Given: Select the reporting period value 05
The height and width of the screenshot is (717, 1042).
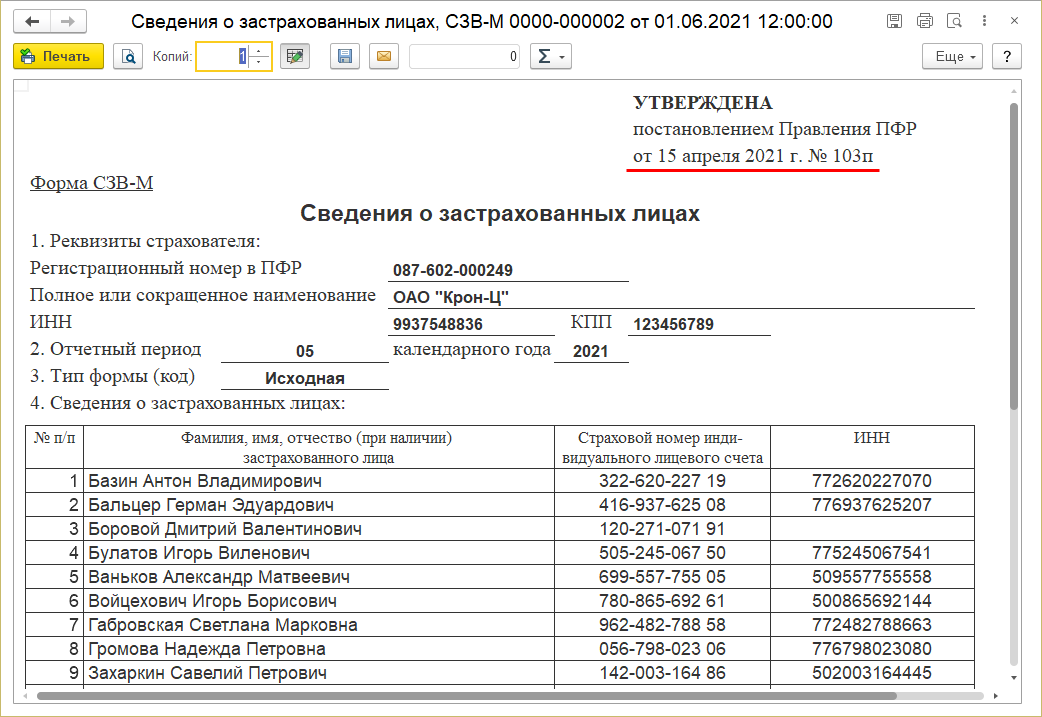Looking at the screenshot, I should [x=304, y=351].
